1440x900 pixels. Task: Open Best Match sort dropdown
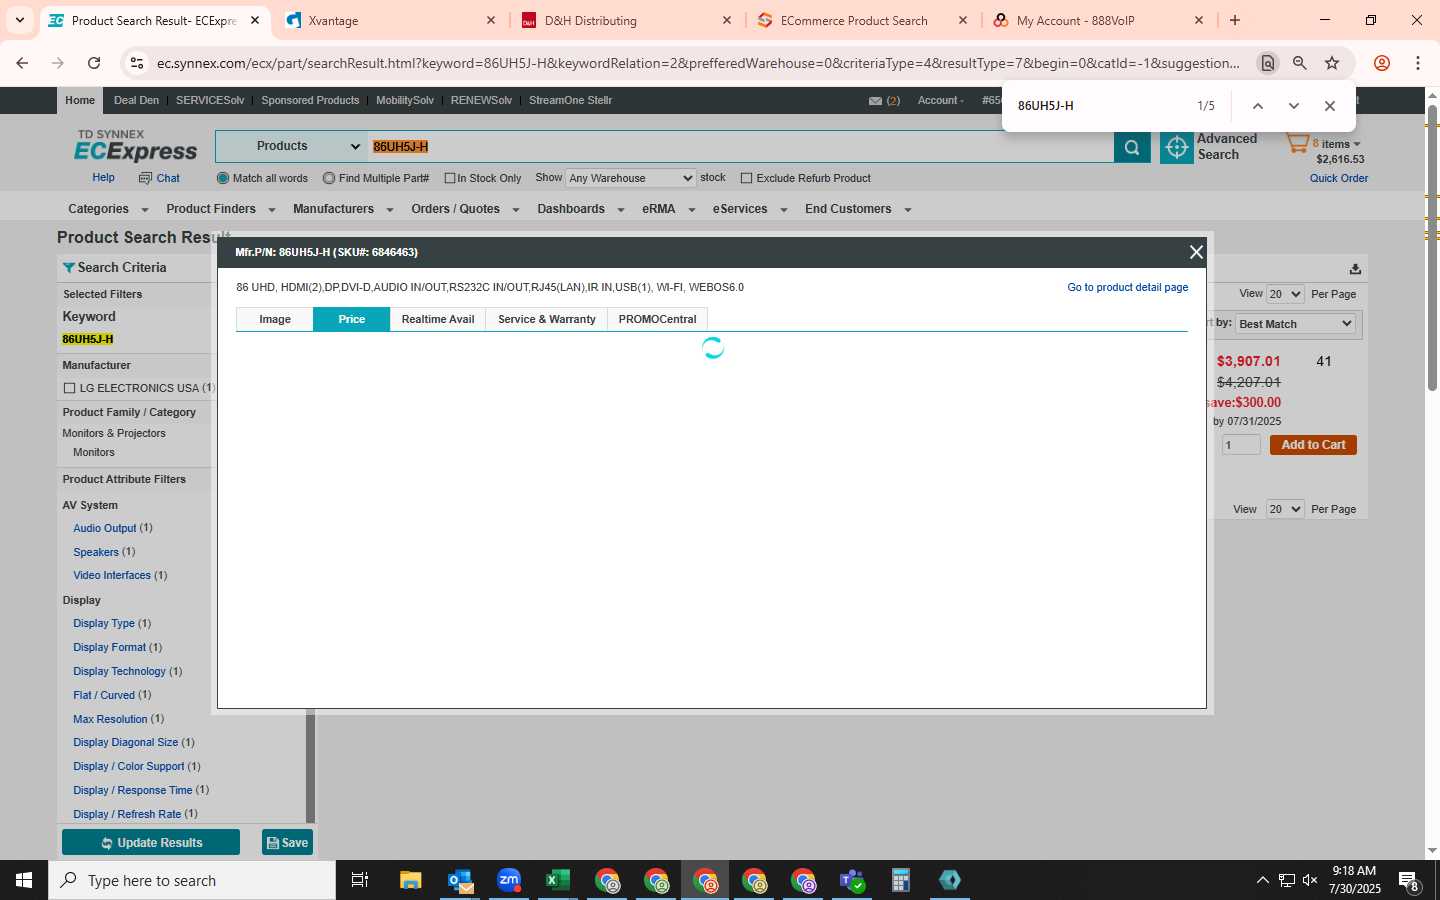[x=1295, y=324]
